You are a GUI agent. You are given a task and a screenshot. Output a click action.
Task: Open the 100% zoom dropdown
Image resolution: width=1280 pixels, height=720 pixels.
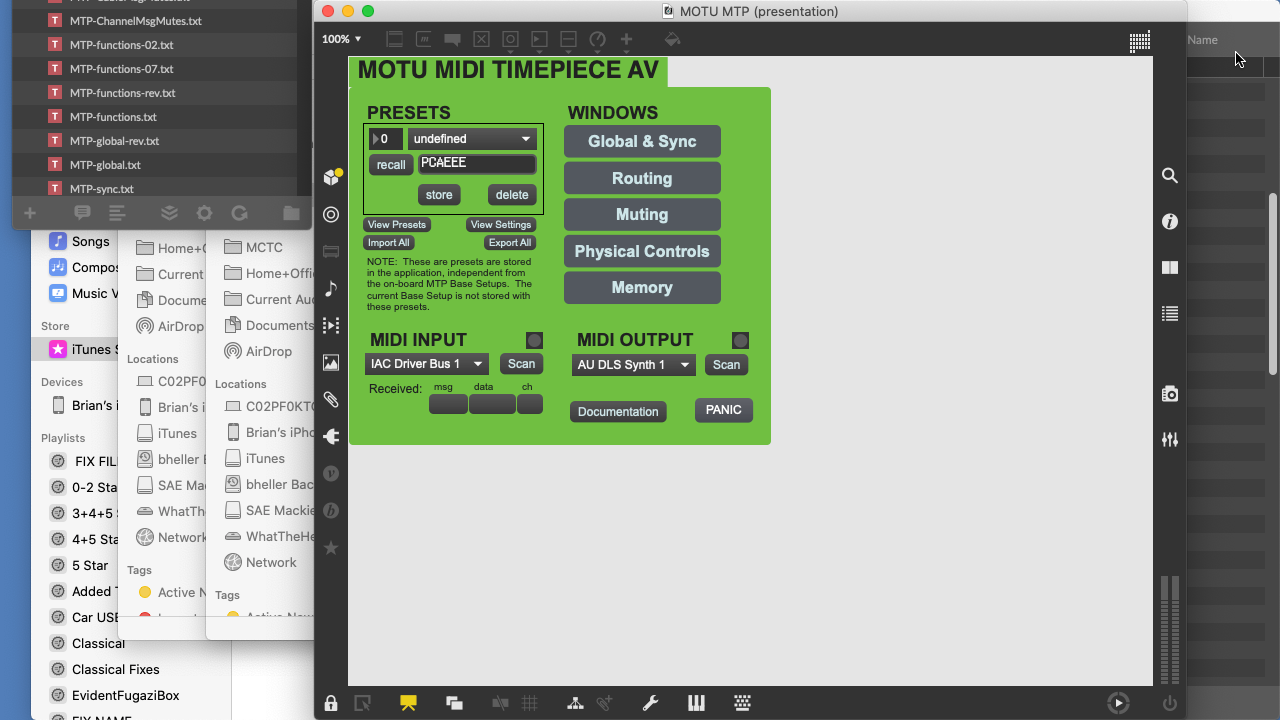tap(342, 39)
